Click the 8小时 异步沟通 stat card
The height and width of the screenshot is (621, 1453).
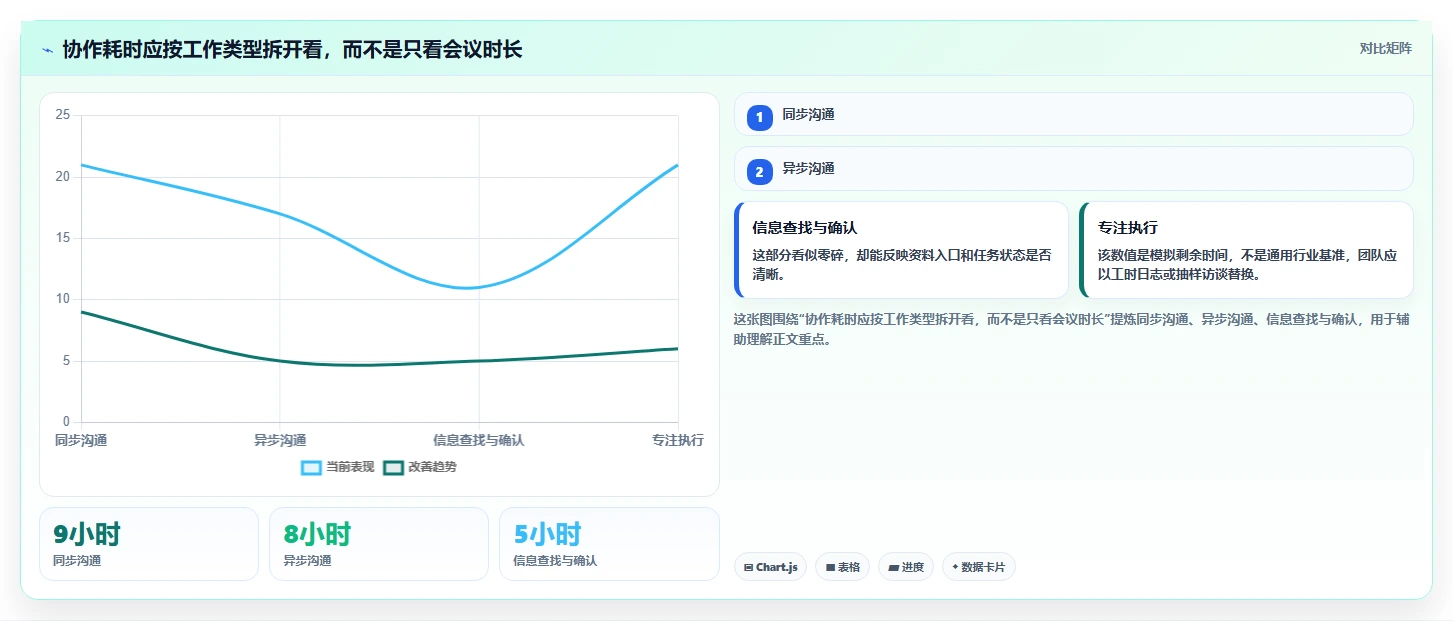point(379,544)
